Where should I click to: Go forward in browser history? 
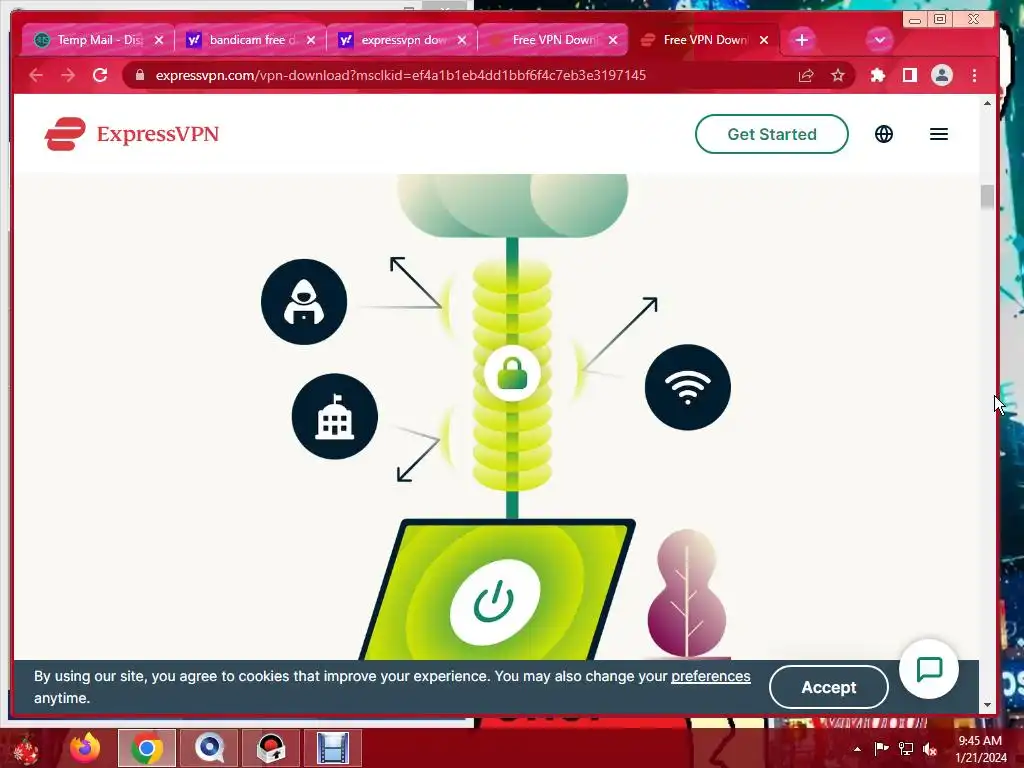tap(68, 75)
